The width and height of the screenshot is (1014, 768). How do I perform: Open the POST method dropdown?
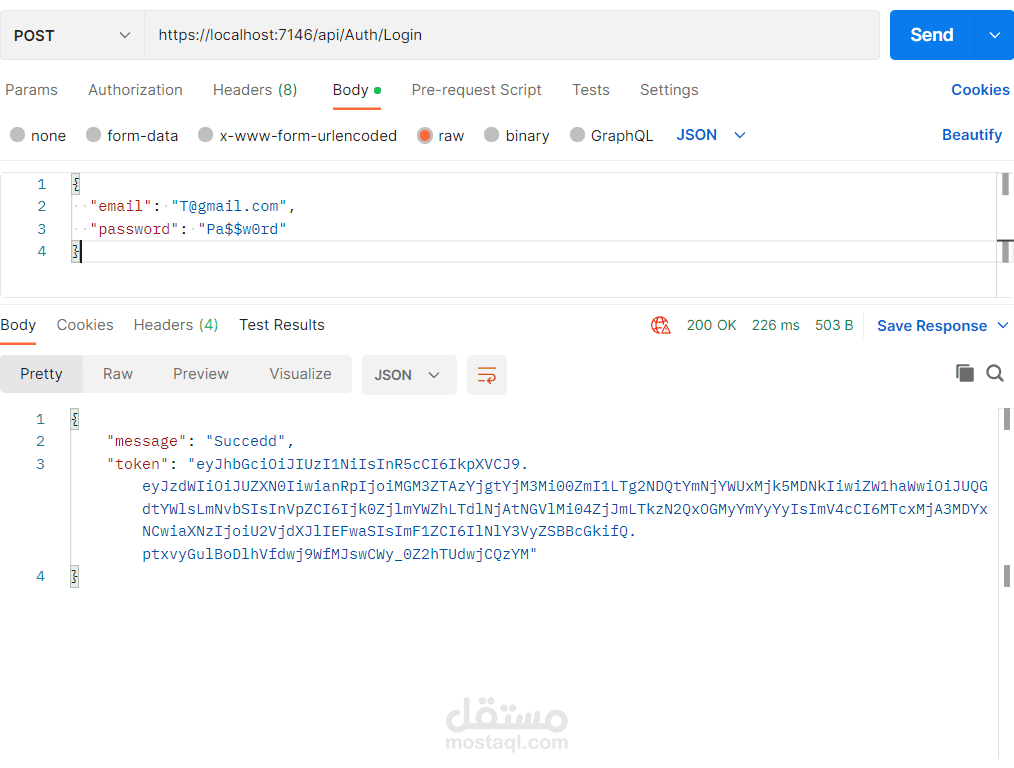[72, 35]
